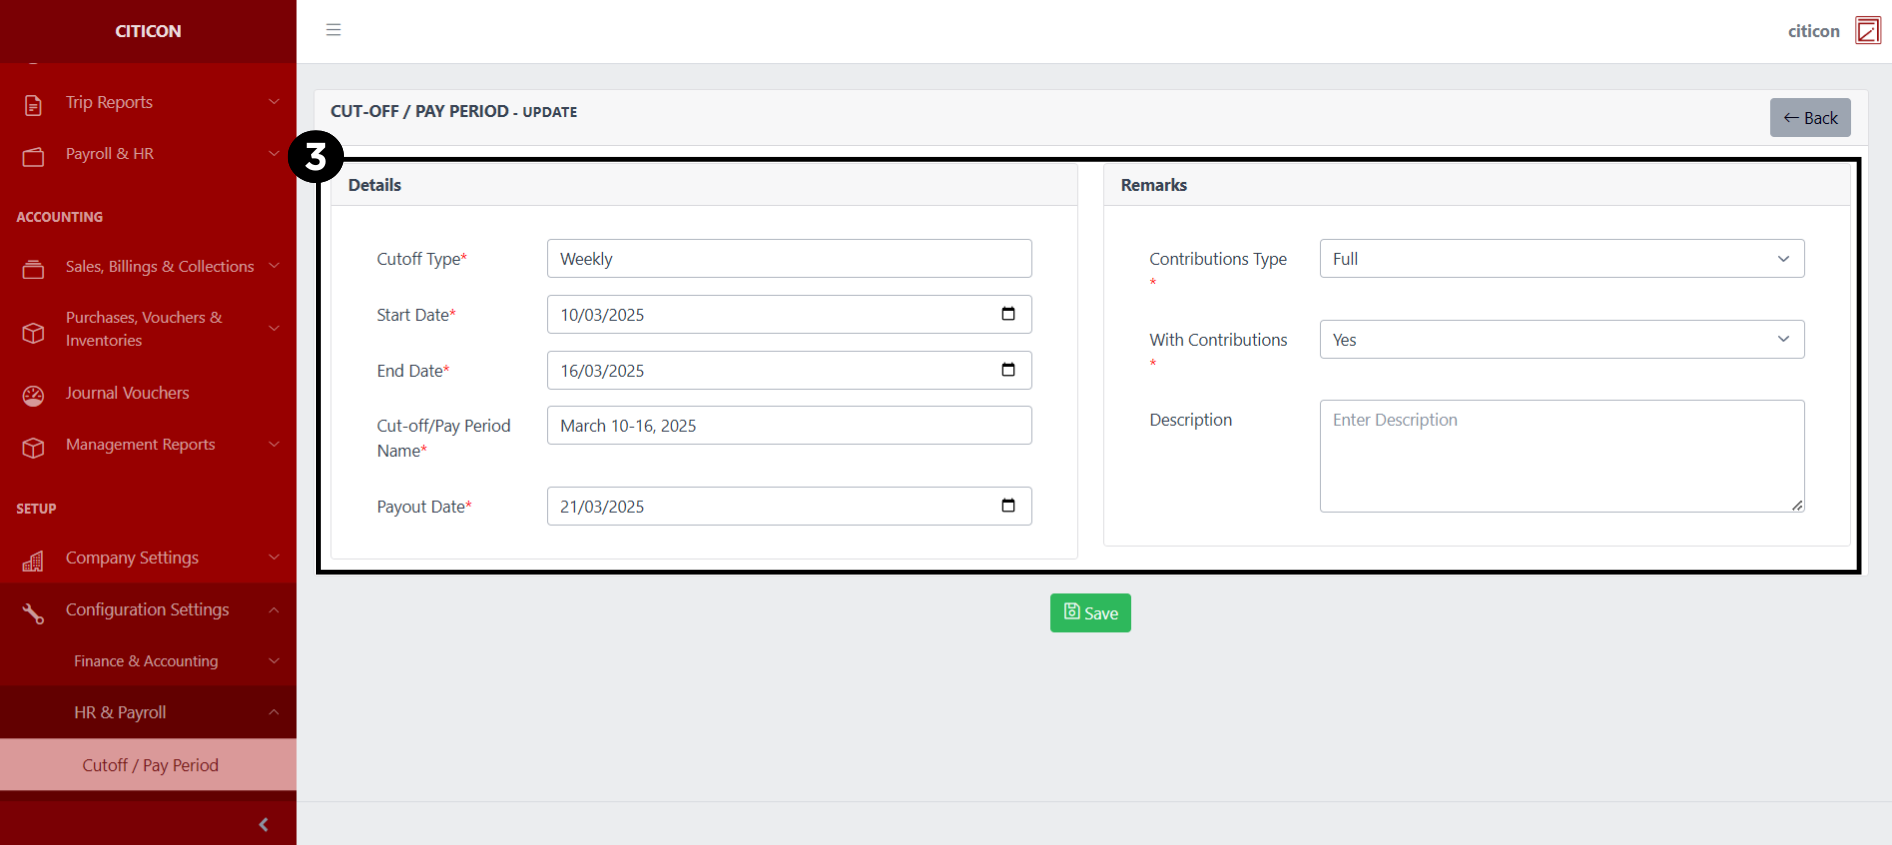Open Finance & Accounting submenu
The width and height of the screenshot is (1892, 845).
coord(148,661)
